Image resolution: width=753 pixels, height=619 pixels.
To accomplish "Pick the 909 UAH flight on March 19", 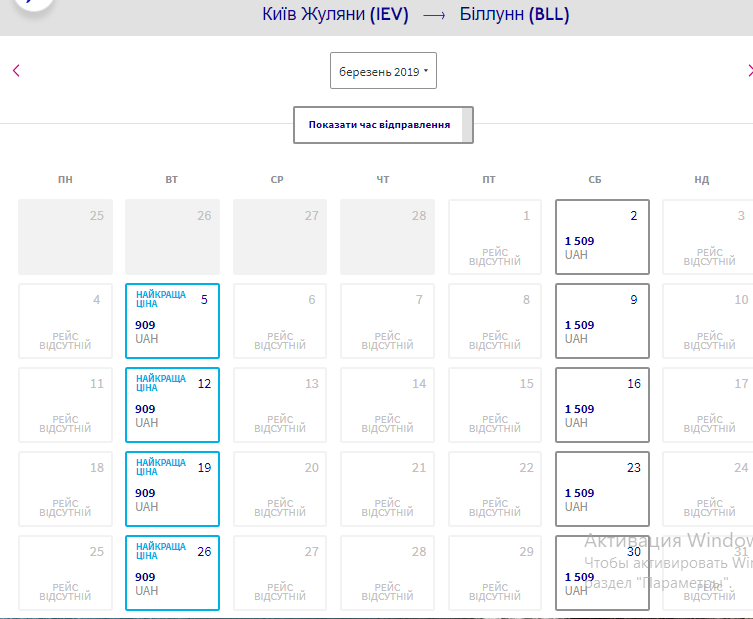I will click(x=172, y=489).
